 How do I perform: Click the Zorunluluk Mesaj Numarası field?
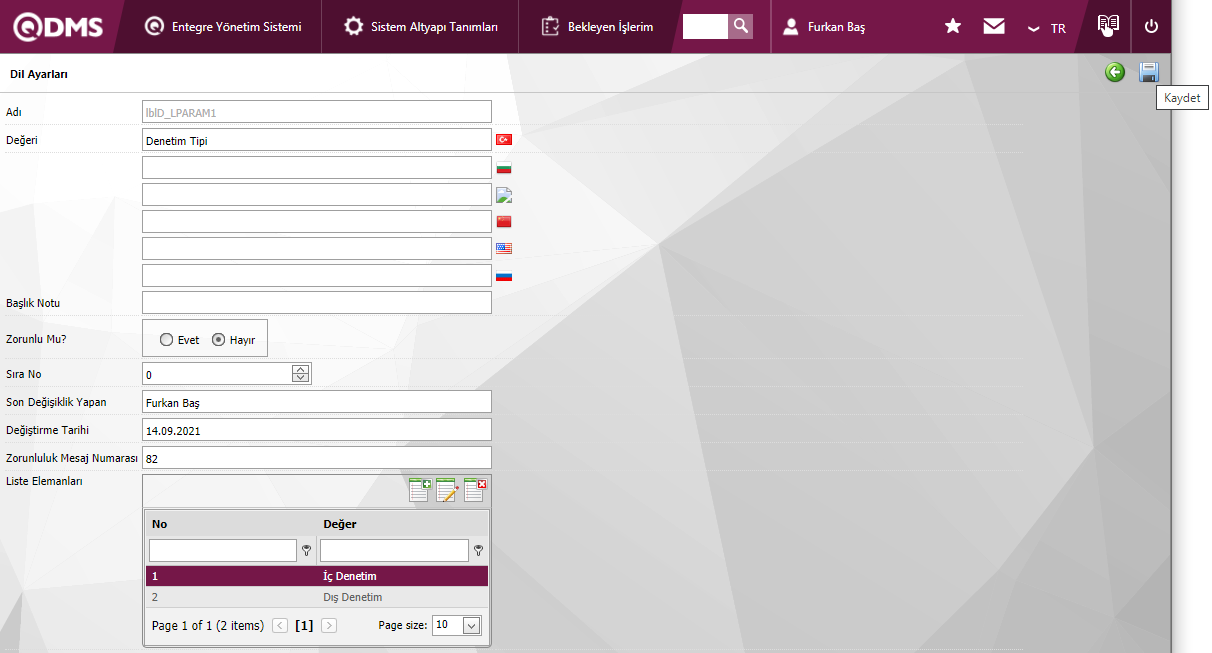pos(317,458)
